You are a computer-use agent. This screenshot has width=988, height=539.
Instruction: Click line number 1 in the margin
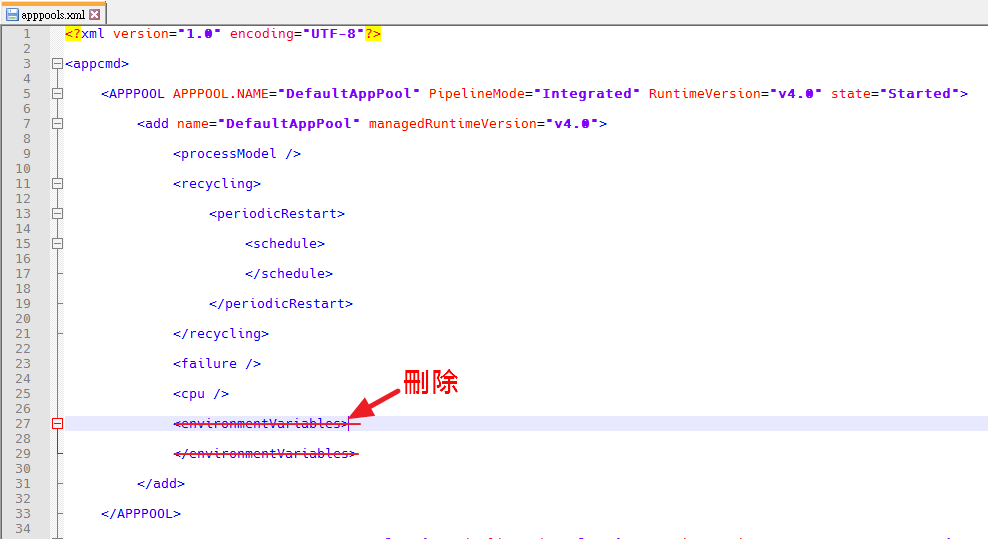pyautogui.click(x=25, y=34)
